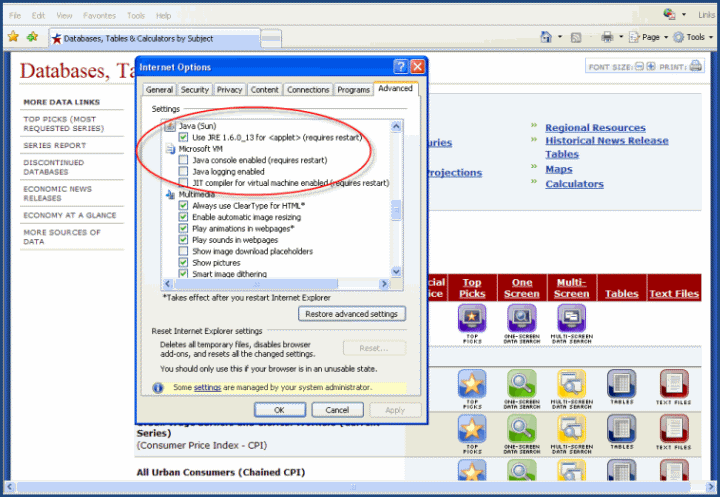Switch to the Privacy tab
The height and width of the screenshot is (497, 720).
point(230,90)
